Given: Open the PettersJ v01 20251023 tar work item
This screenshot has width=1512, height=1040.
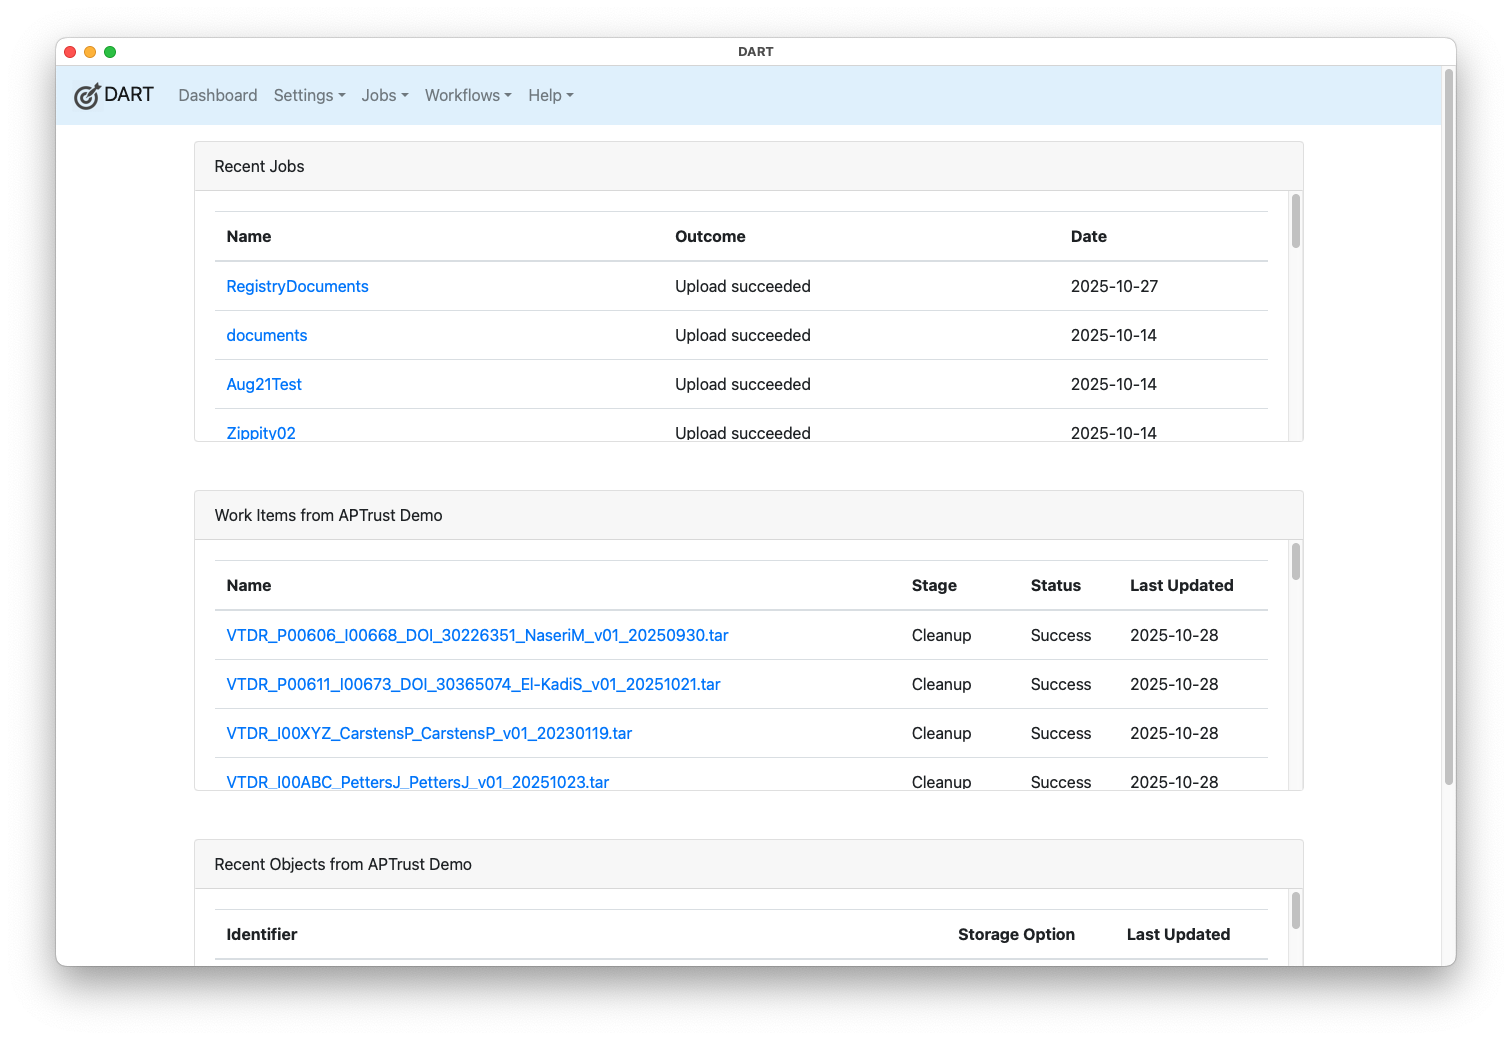Looking at the screenshot, I should 418,782.
